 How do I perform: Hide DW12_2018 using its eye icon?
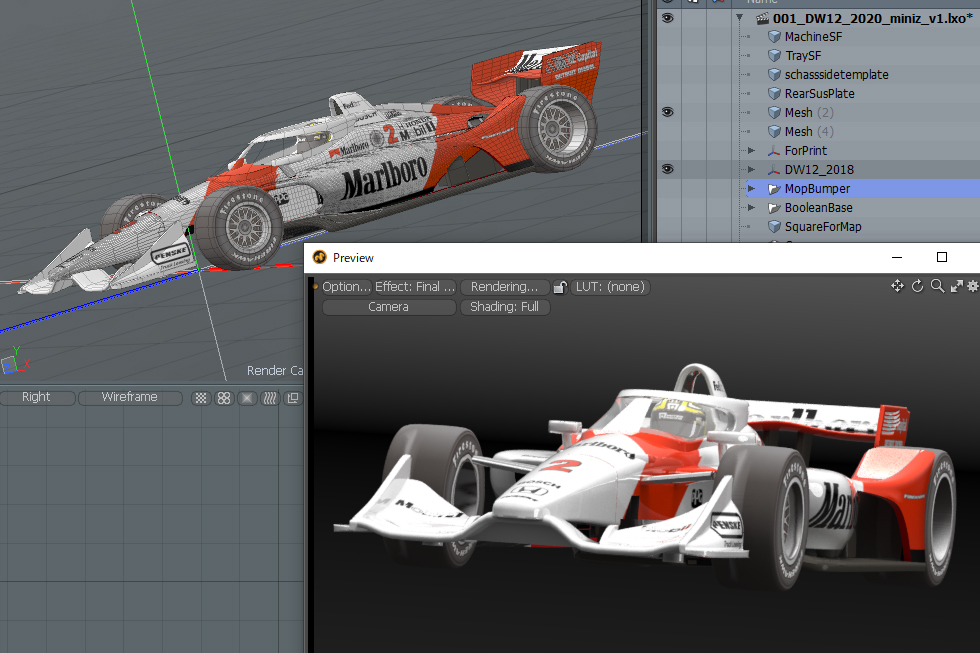(668, 169)
